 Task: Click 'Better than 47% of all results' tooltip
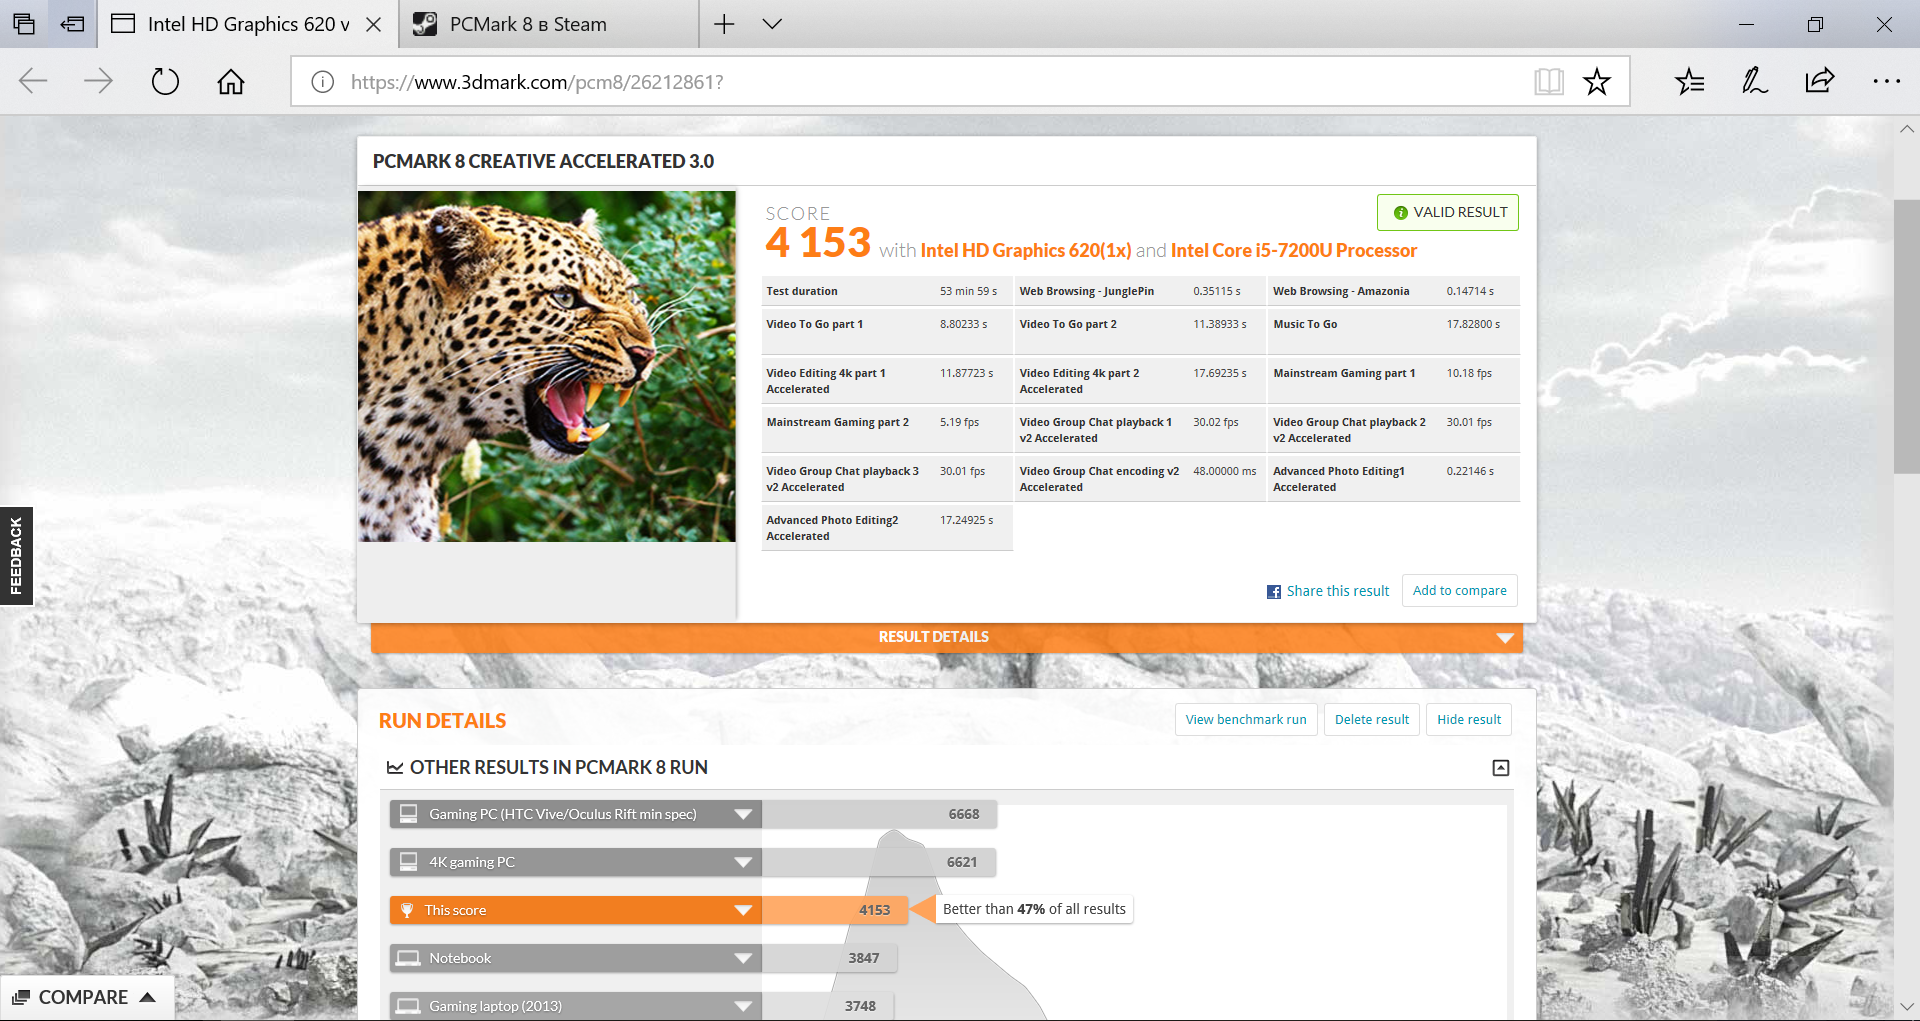coord(1034,909)
